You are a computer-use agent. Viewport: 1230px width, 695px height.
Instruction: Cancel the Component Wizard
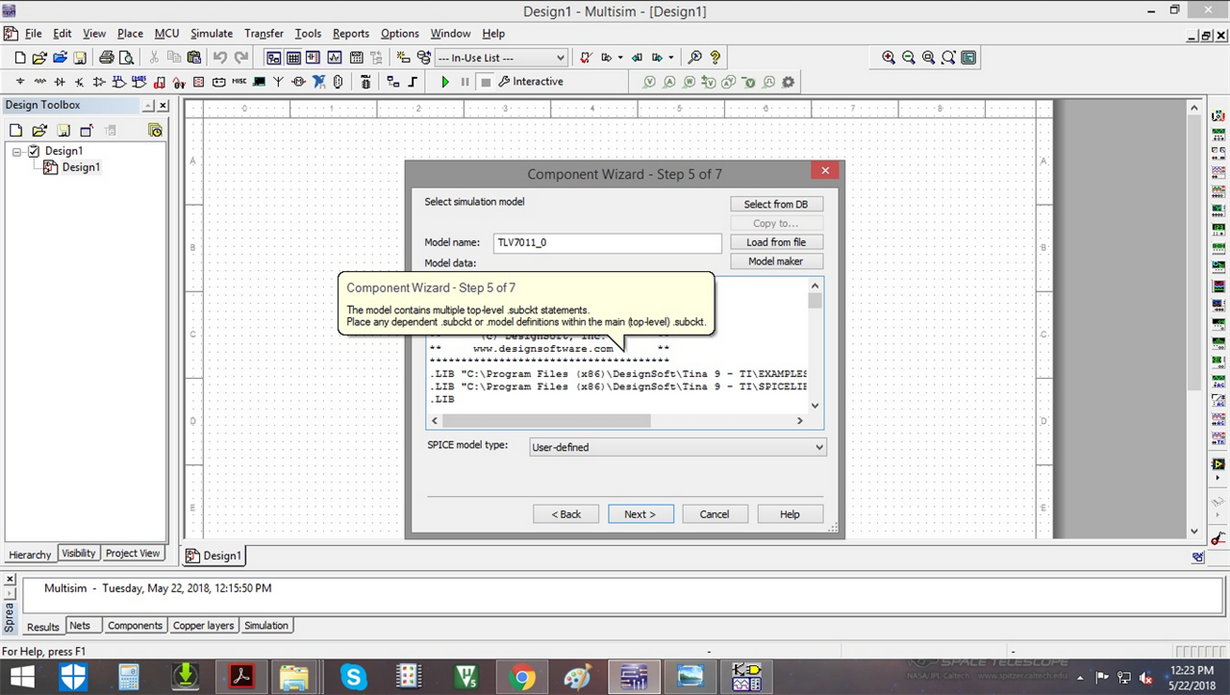tap(714, 514)
